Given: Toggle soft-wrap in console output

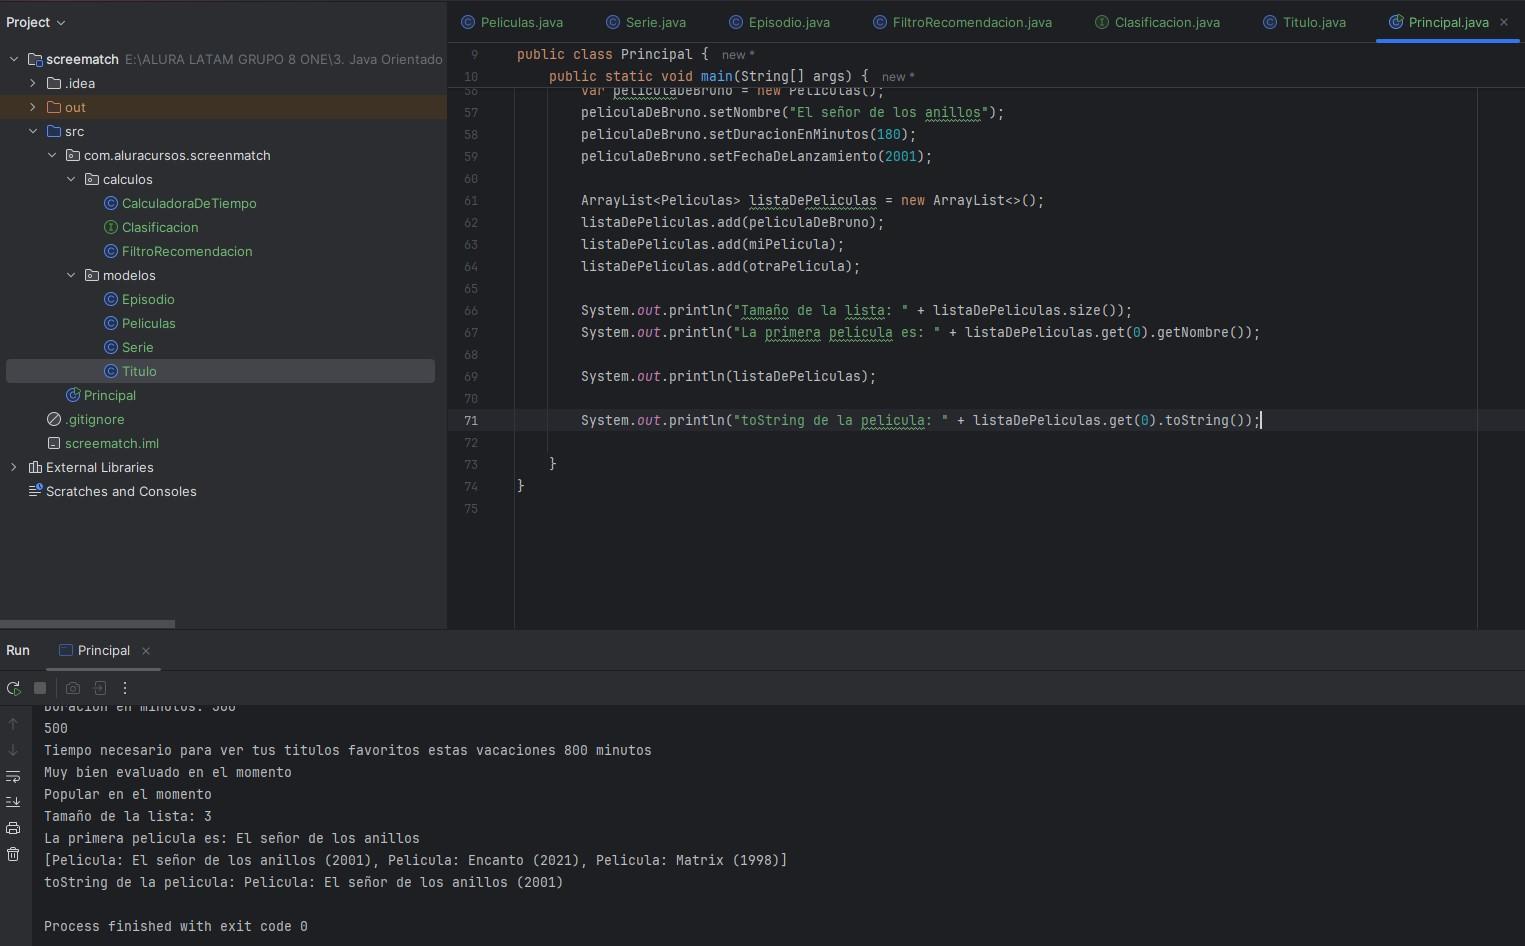Looking at the screenshot, I should pyautogui.click(x=13, y=776).
